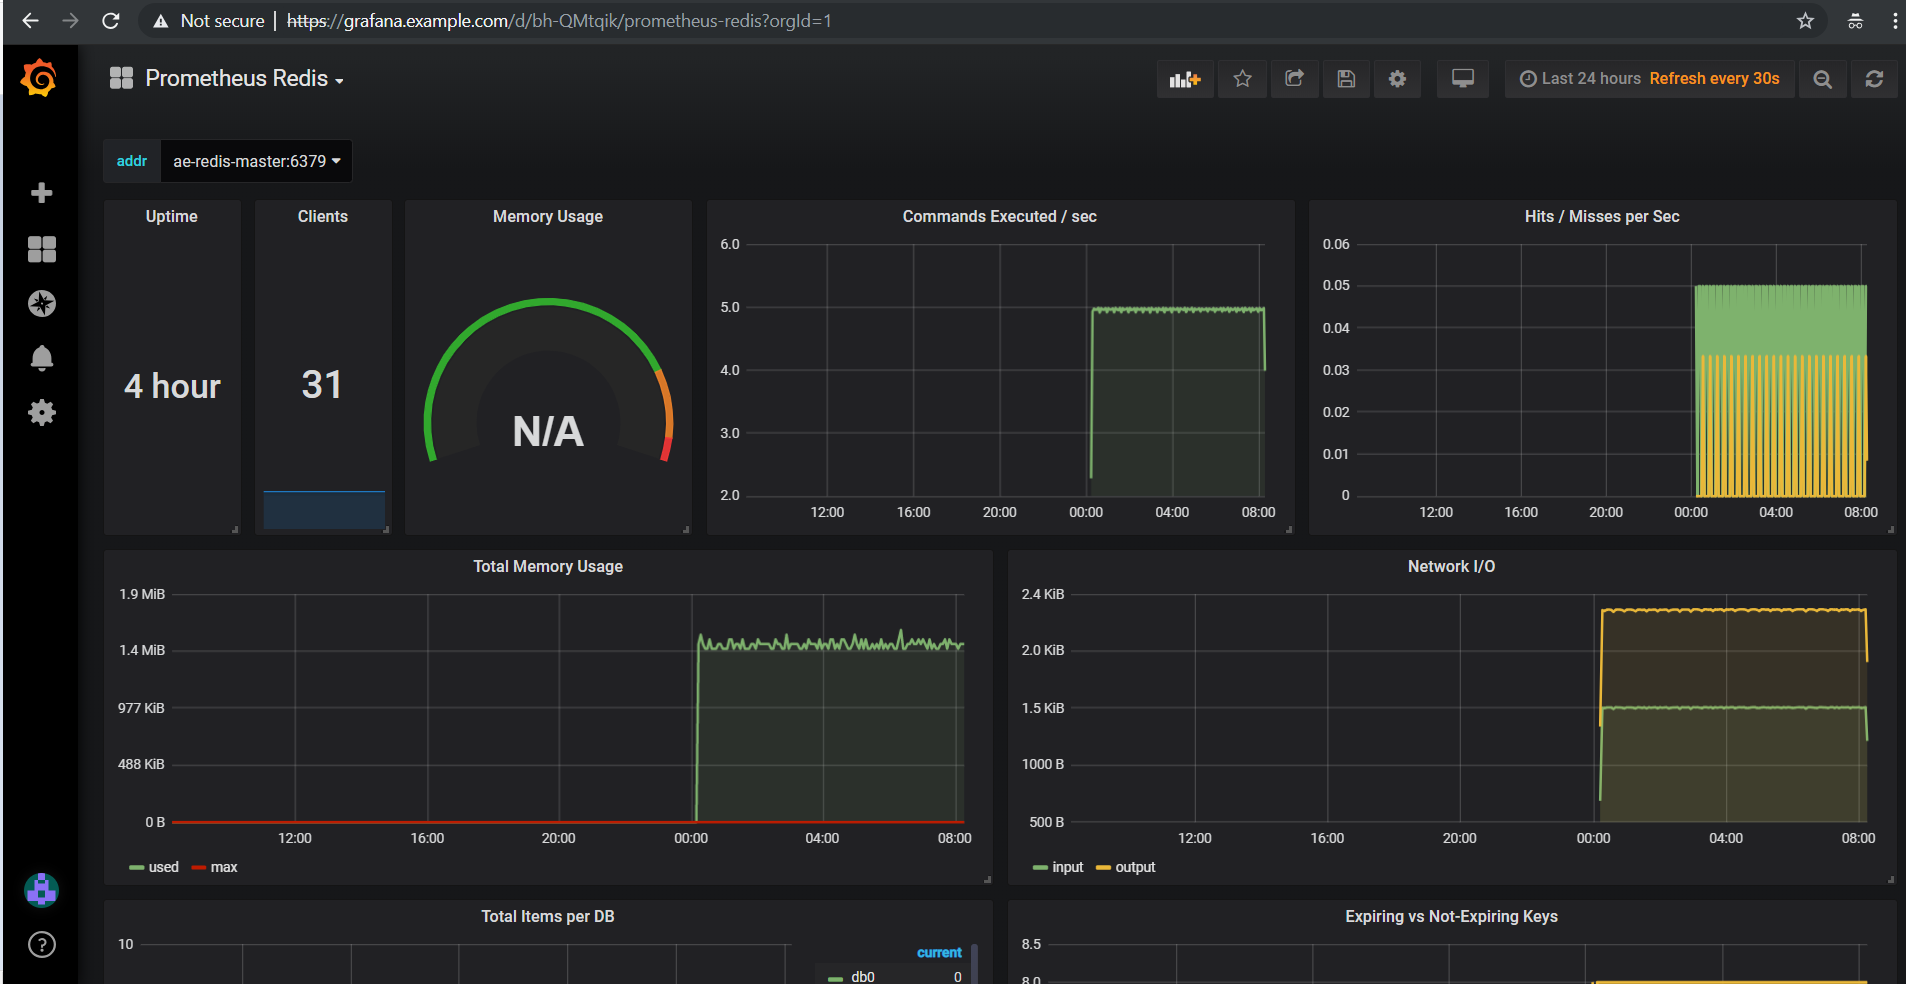
Task: Bookmark this page with the star
Action: pos(1805,20)
